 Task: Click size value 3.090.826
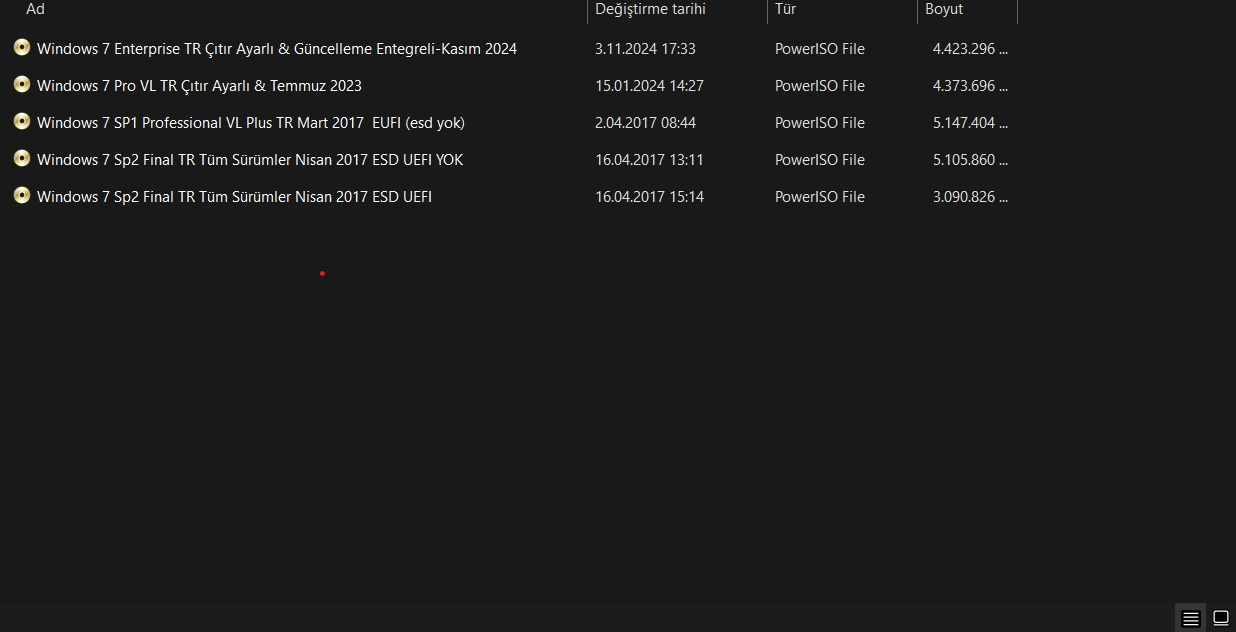(970, 196)
